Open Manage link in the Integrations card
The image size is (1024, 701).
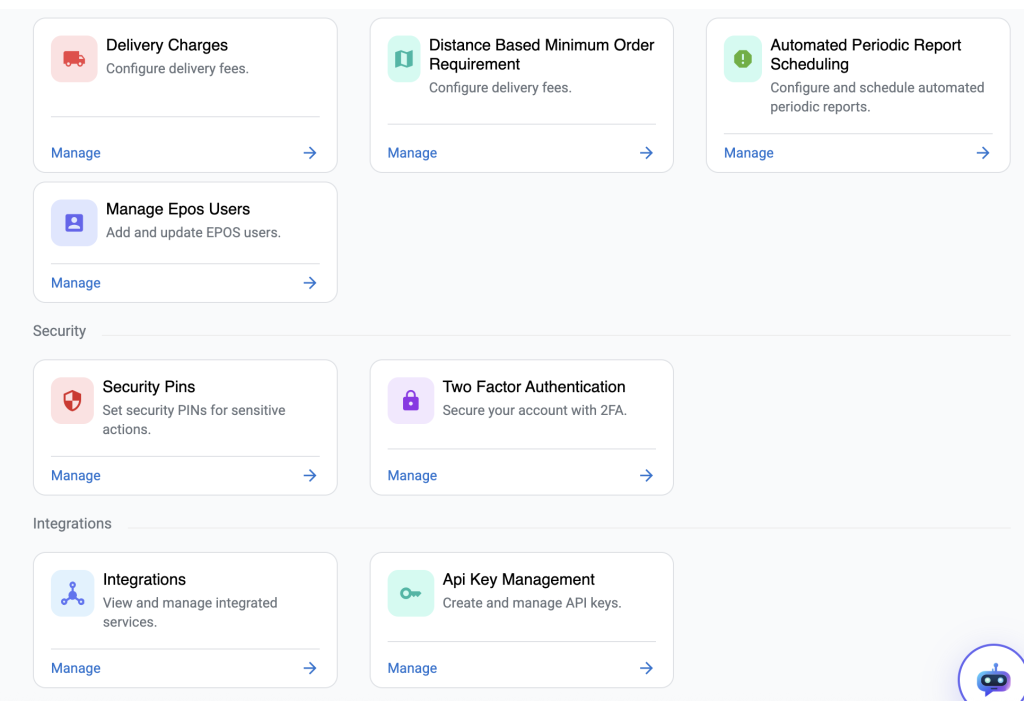(76, 668)
